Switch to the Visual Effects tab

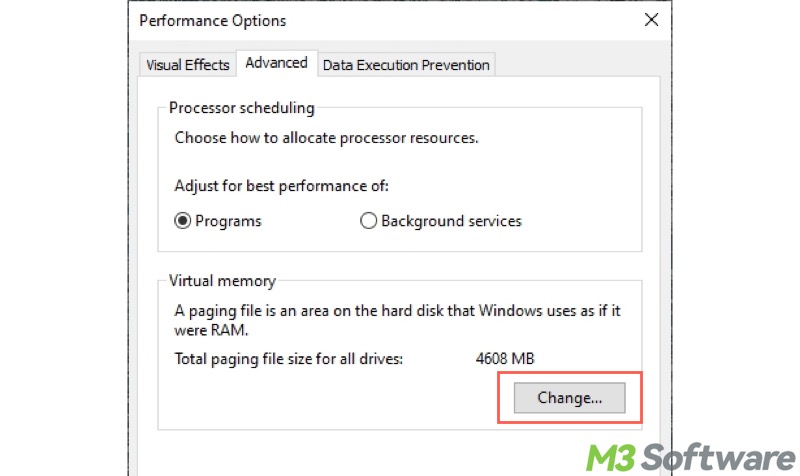coord(188,65)
